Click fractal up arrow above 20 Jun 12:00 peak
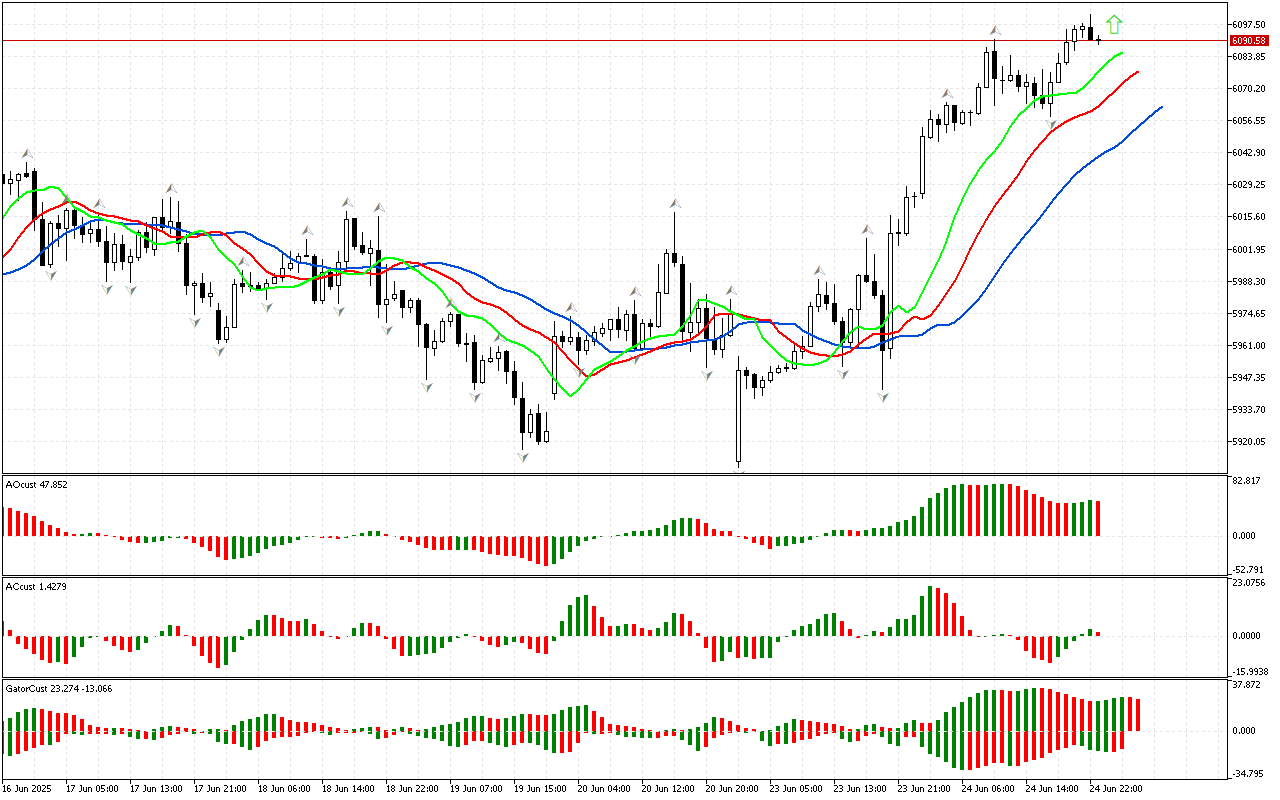This screenshot has width=1280, height=800. tap(675, 203)
